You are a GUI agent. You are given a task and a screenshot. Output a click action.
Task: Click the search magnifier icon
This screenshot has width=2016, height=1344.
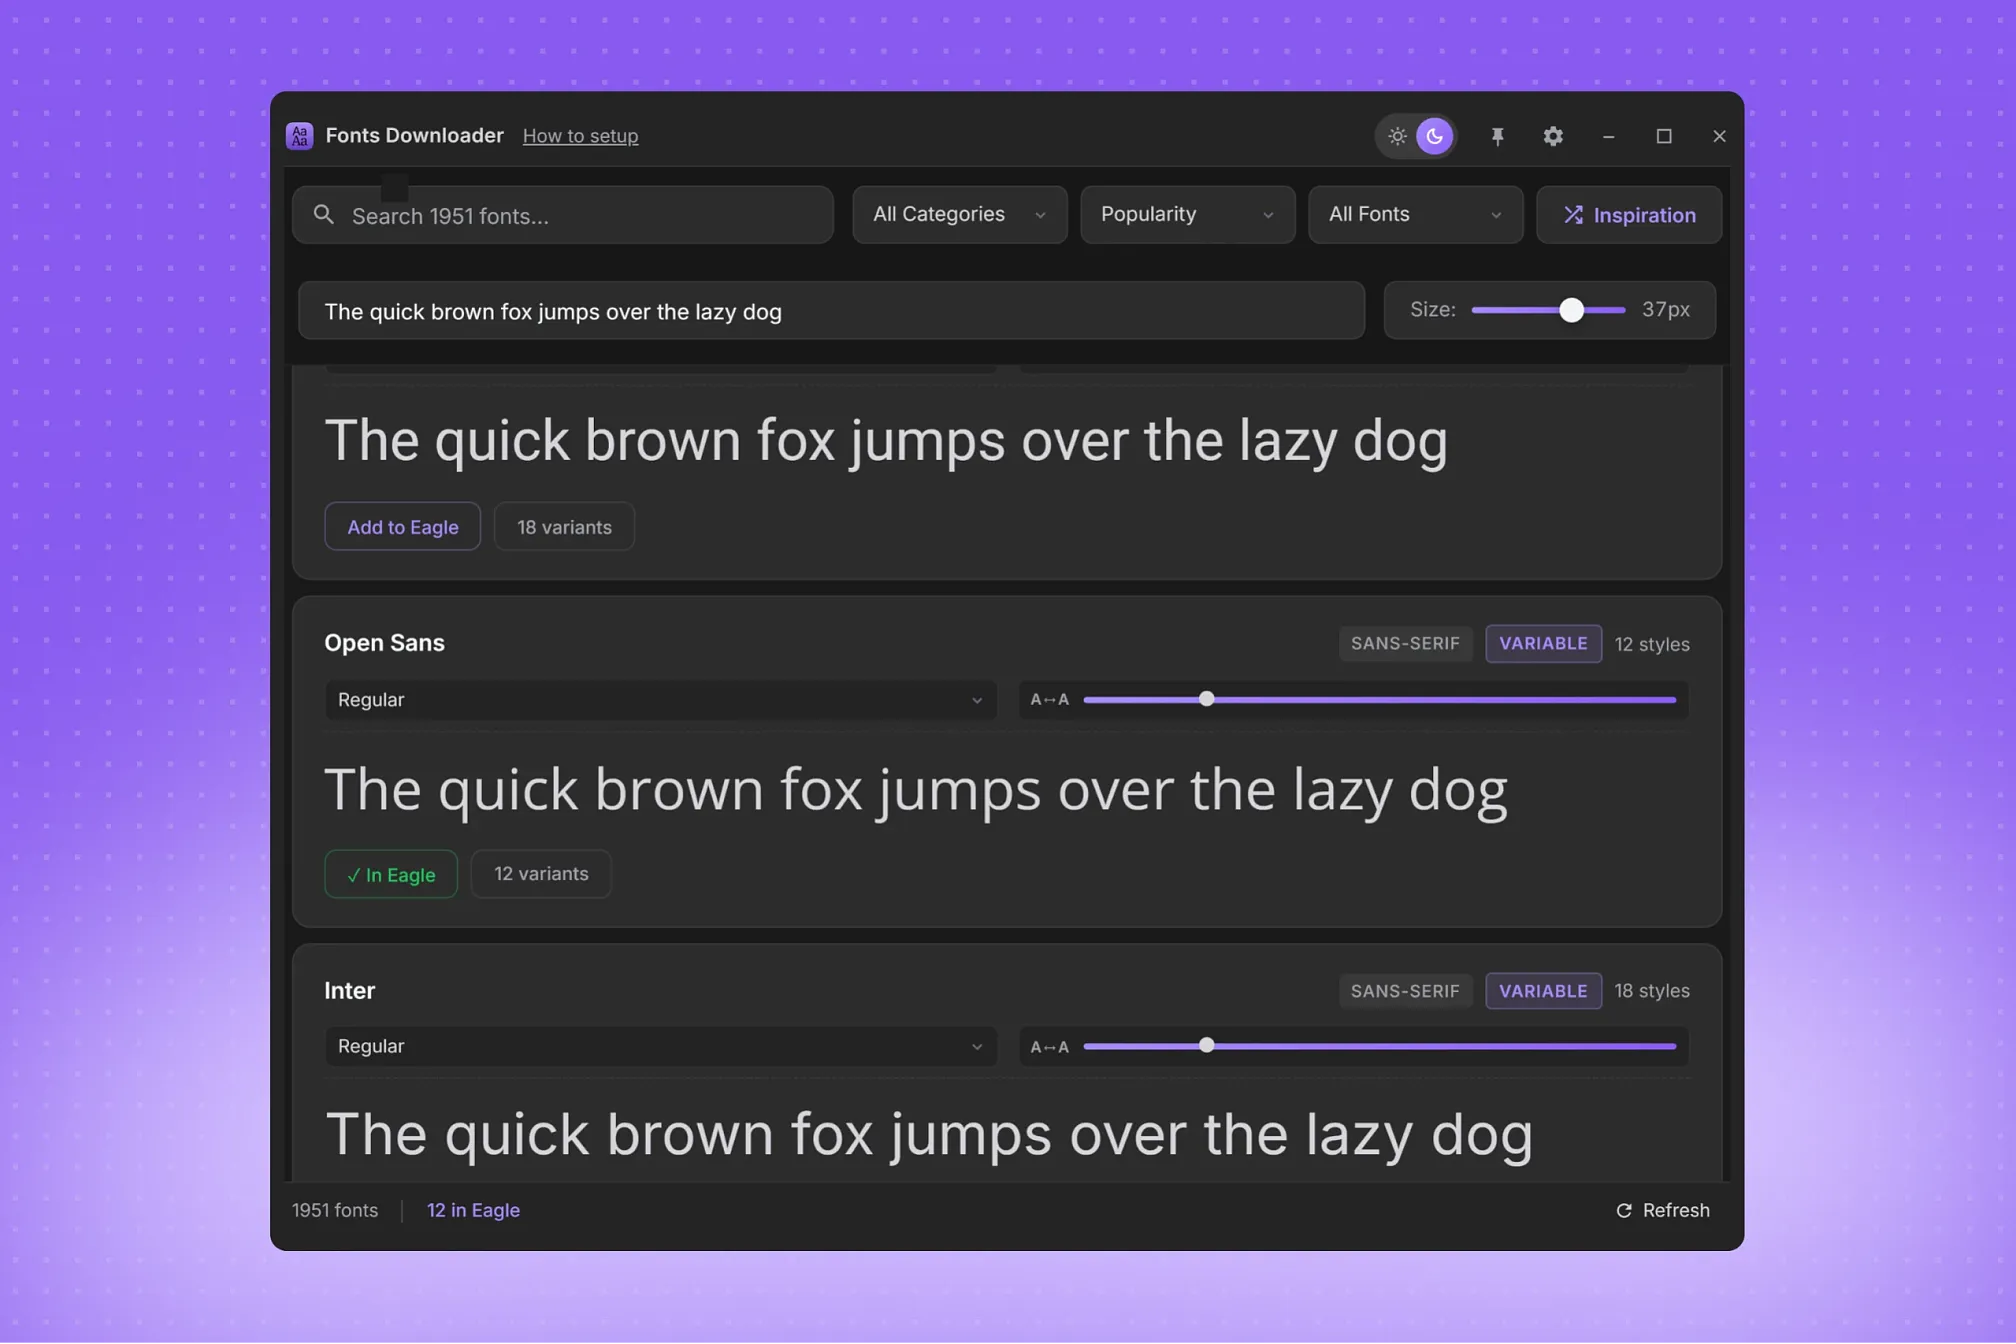323,215
